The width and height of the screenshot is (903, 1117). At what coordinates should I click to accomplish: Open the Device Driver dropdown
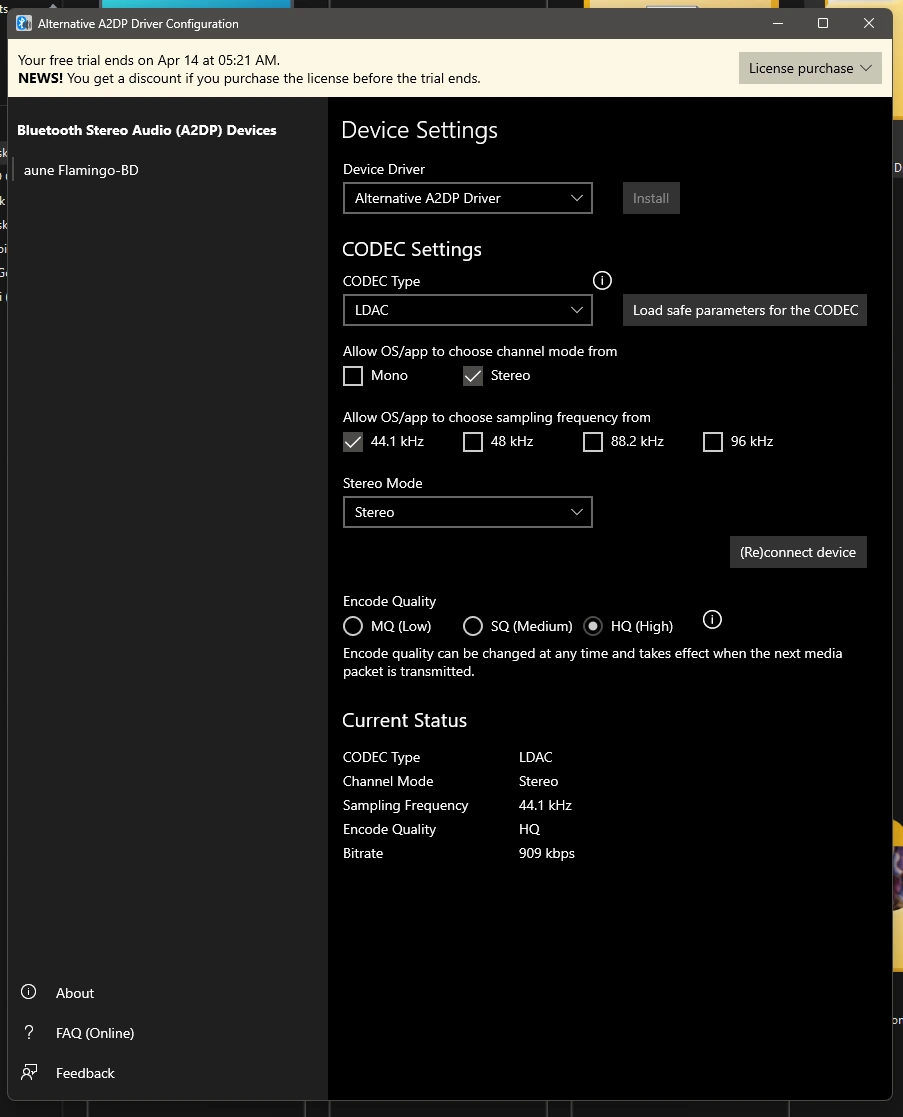[468, 198]
